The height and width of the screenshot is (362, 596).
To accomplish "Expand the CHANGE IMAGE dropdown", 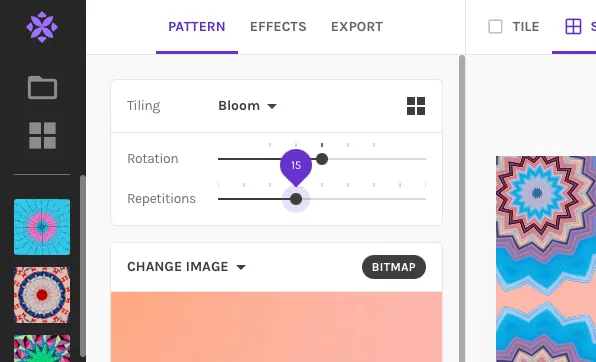I will click(186, 267).
